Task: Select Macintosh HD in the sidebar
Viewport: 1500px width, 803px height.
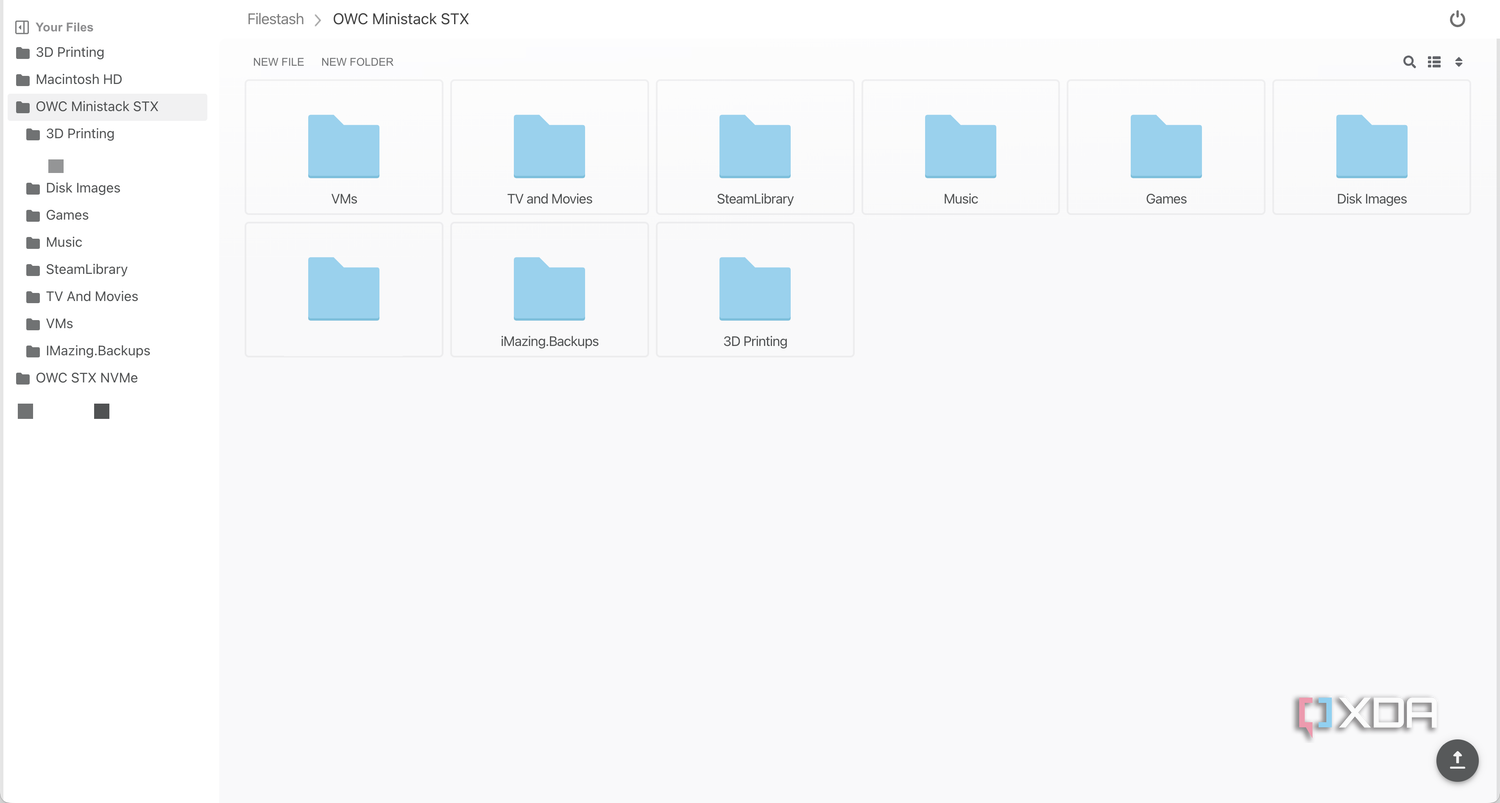Action: [107, 79]
